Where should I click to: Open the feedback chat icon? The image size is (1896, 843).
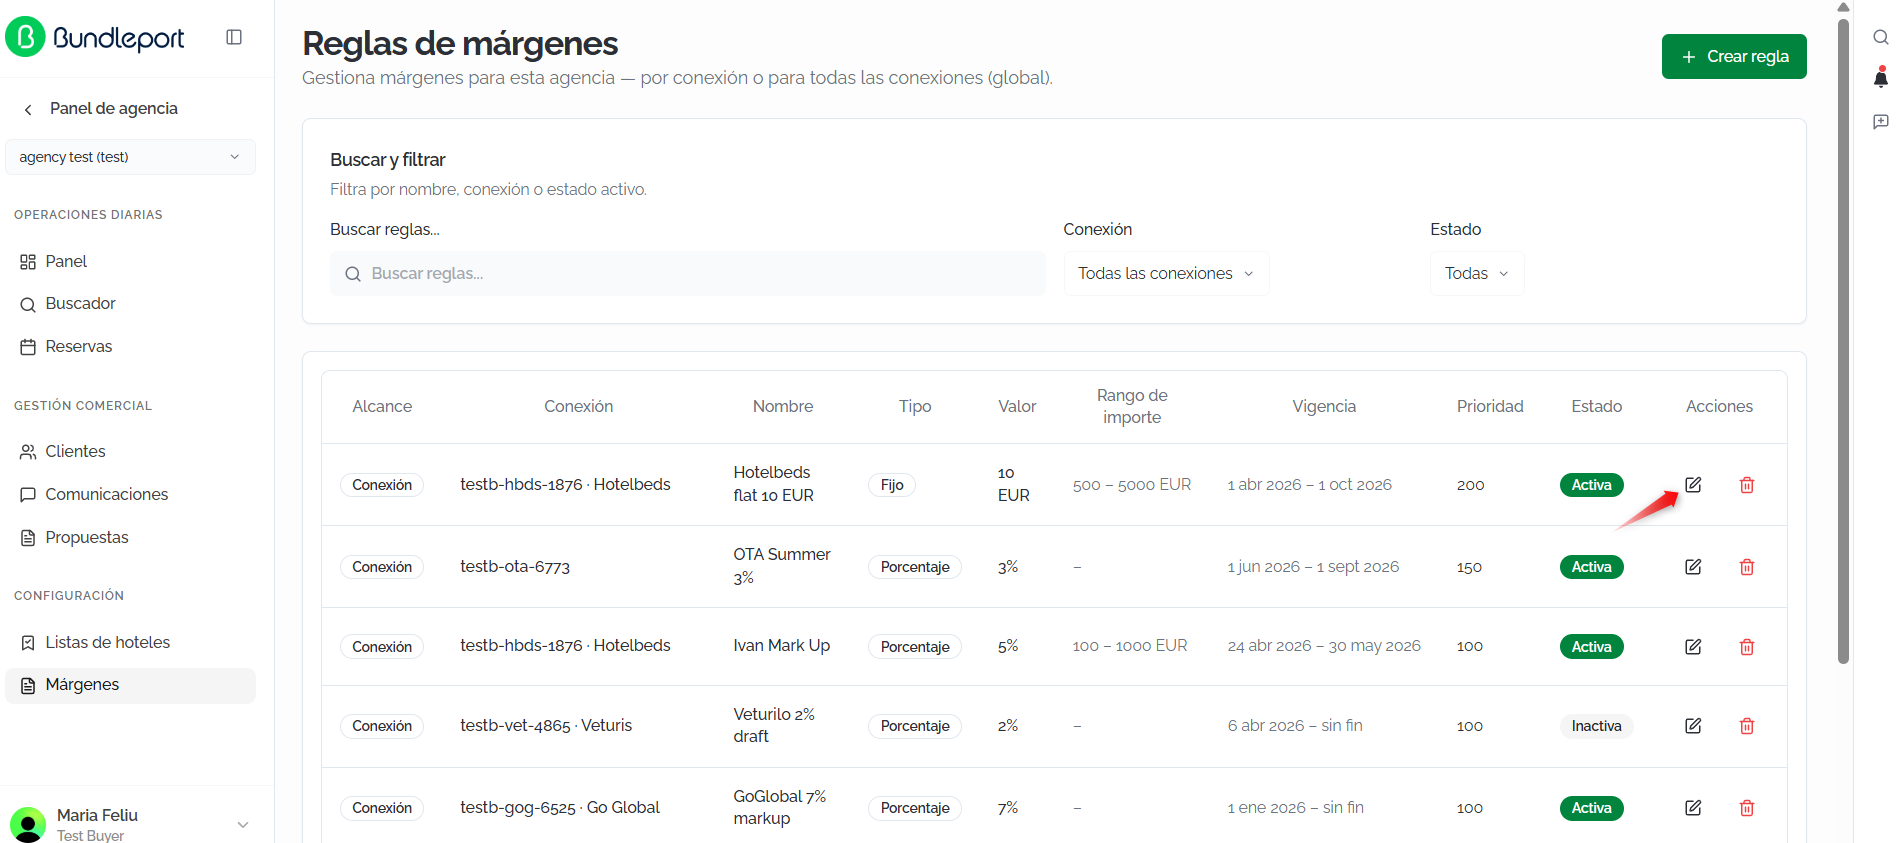tap(1880, 121)
